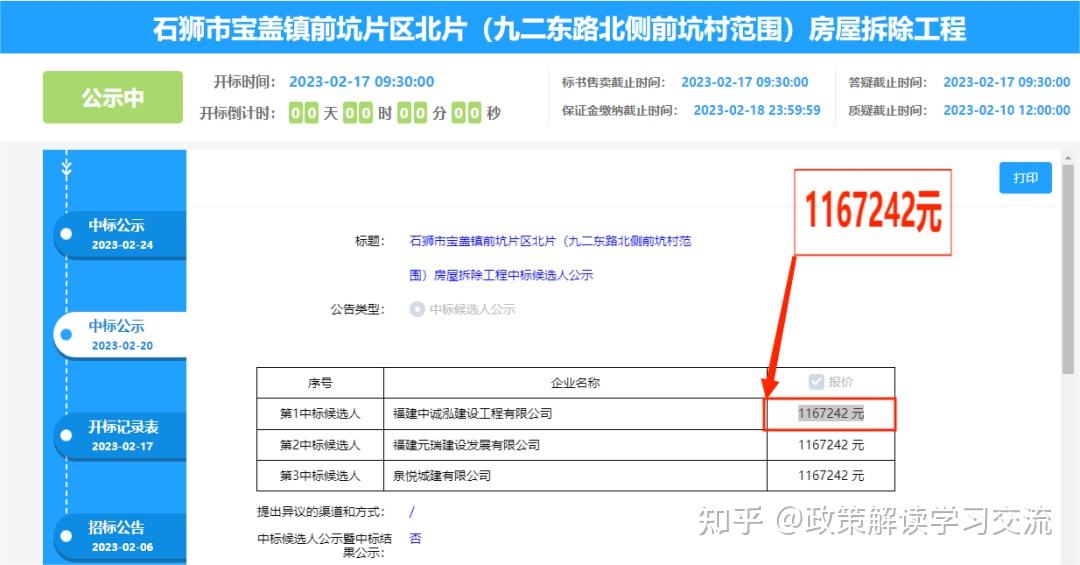This screenshot has width=1080, height=565.
Task: Click the 开标时间 value 2023-02-17 09:30:00
Action: pyautogui.click(x=362, y=81)
